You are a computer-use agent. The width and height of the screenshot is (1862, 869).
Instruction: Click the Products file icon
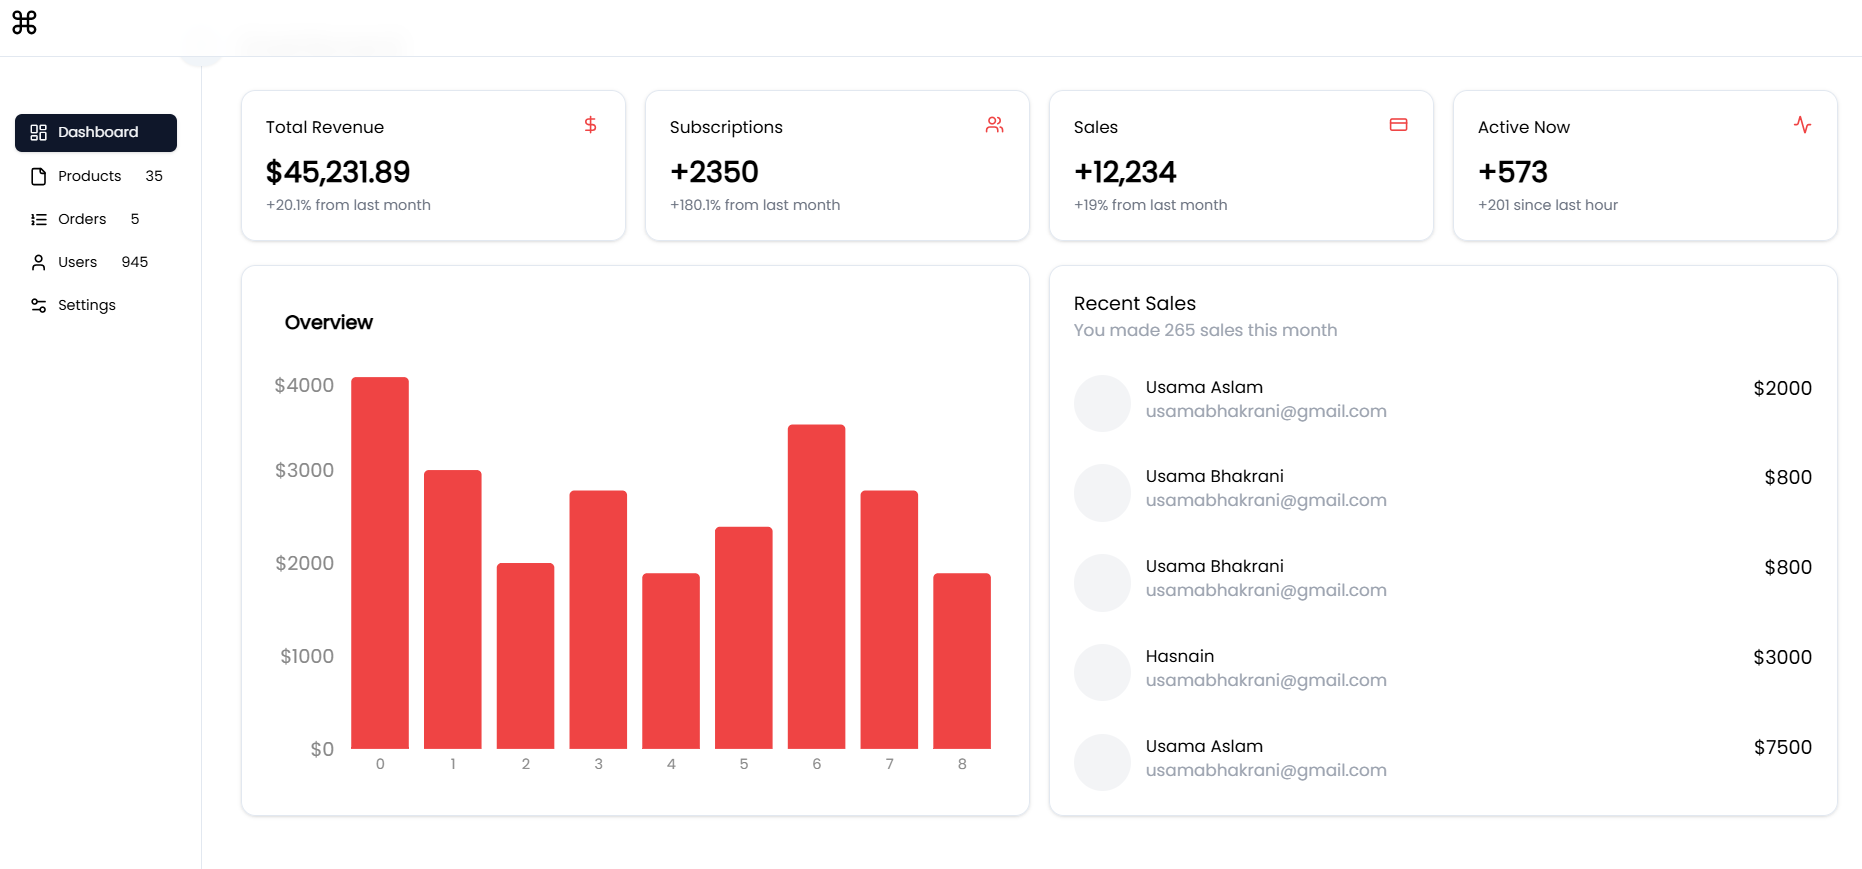point(39,176)
